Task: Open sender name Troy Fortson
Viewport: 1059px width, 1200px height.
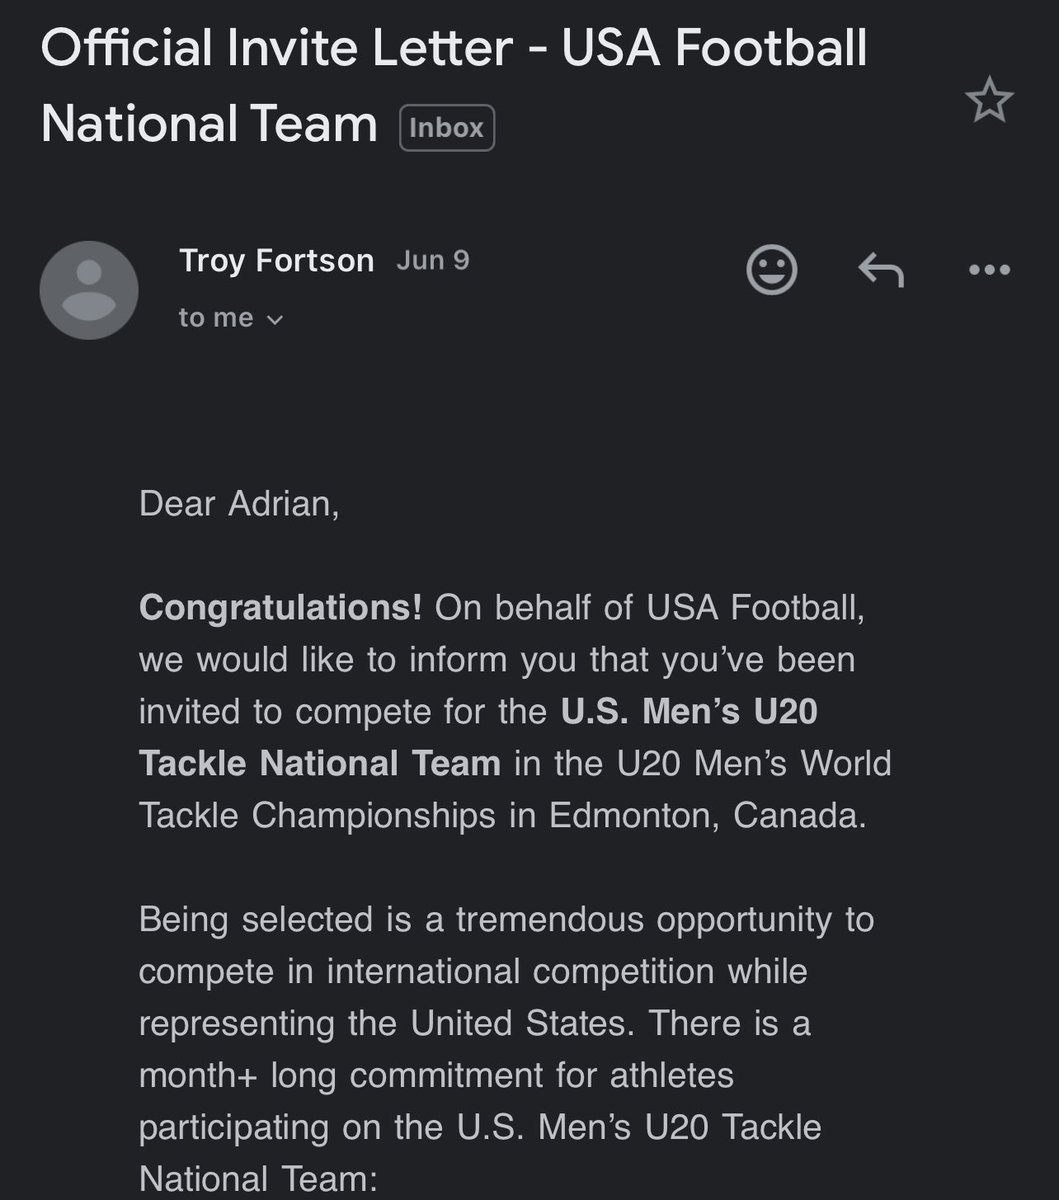Action: coord(276,261)
